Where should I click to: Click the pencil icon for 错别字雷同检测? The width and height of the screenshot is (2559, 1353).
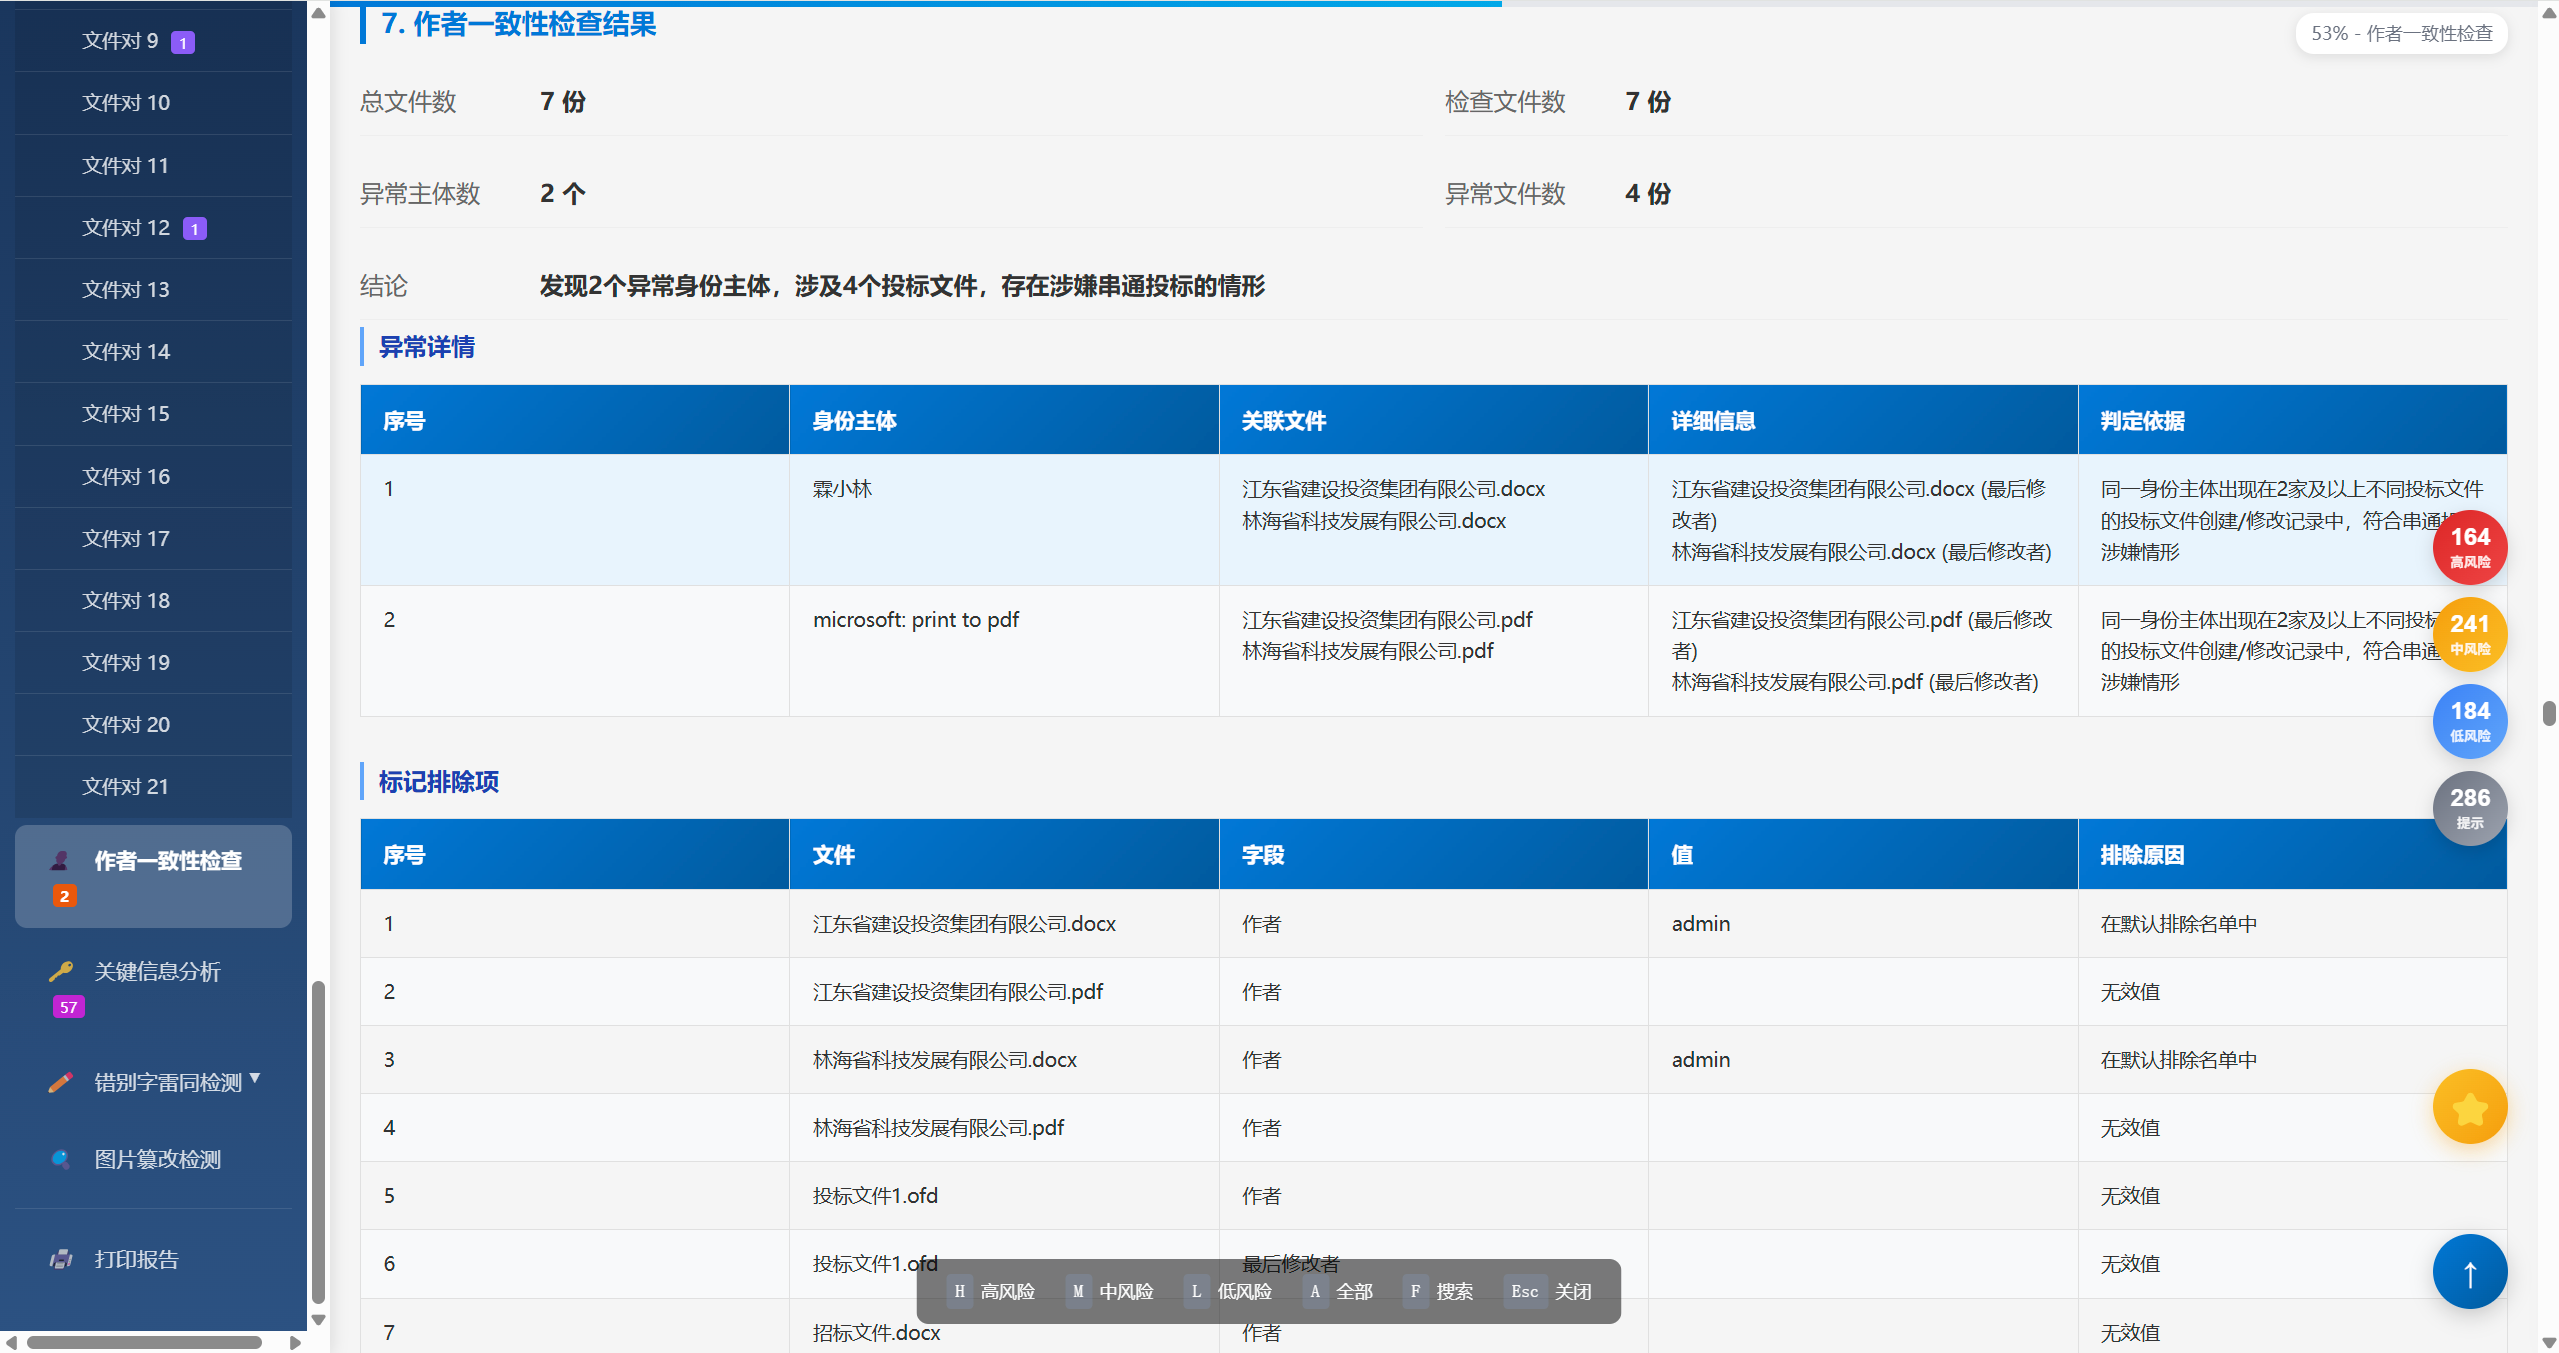(60, 1082)
